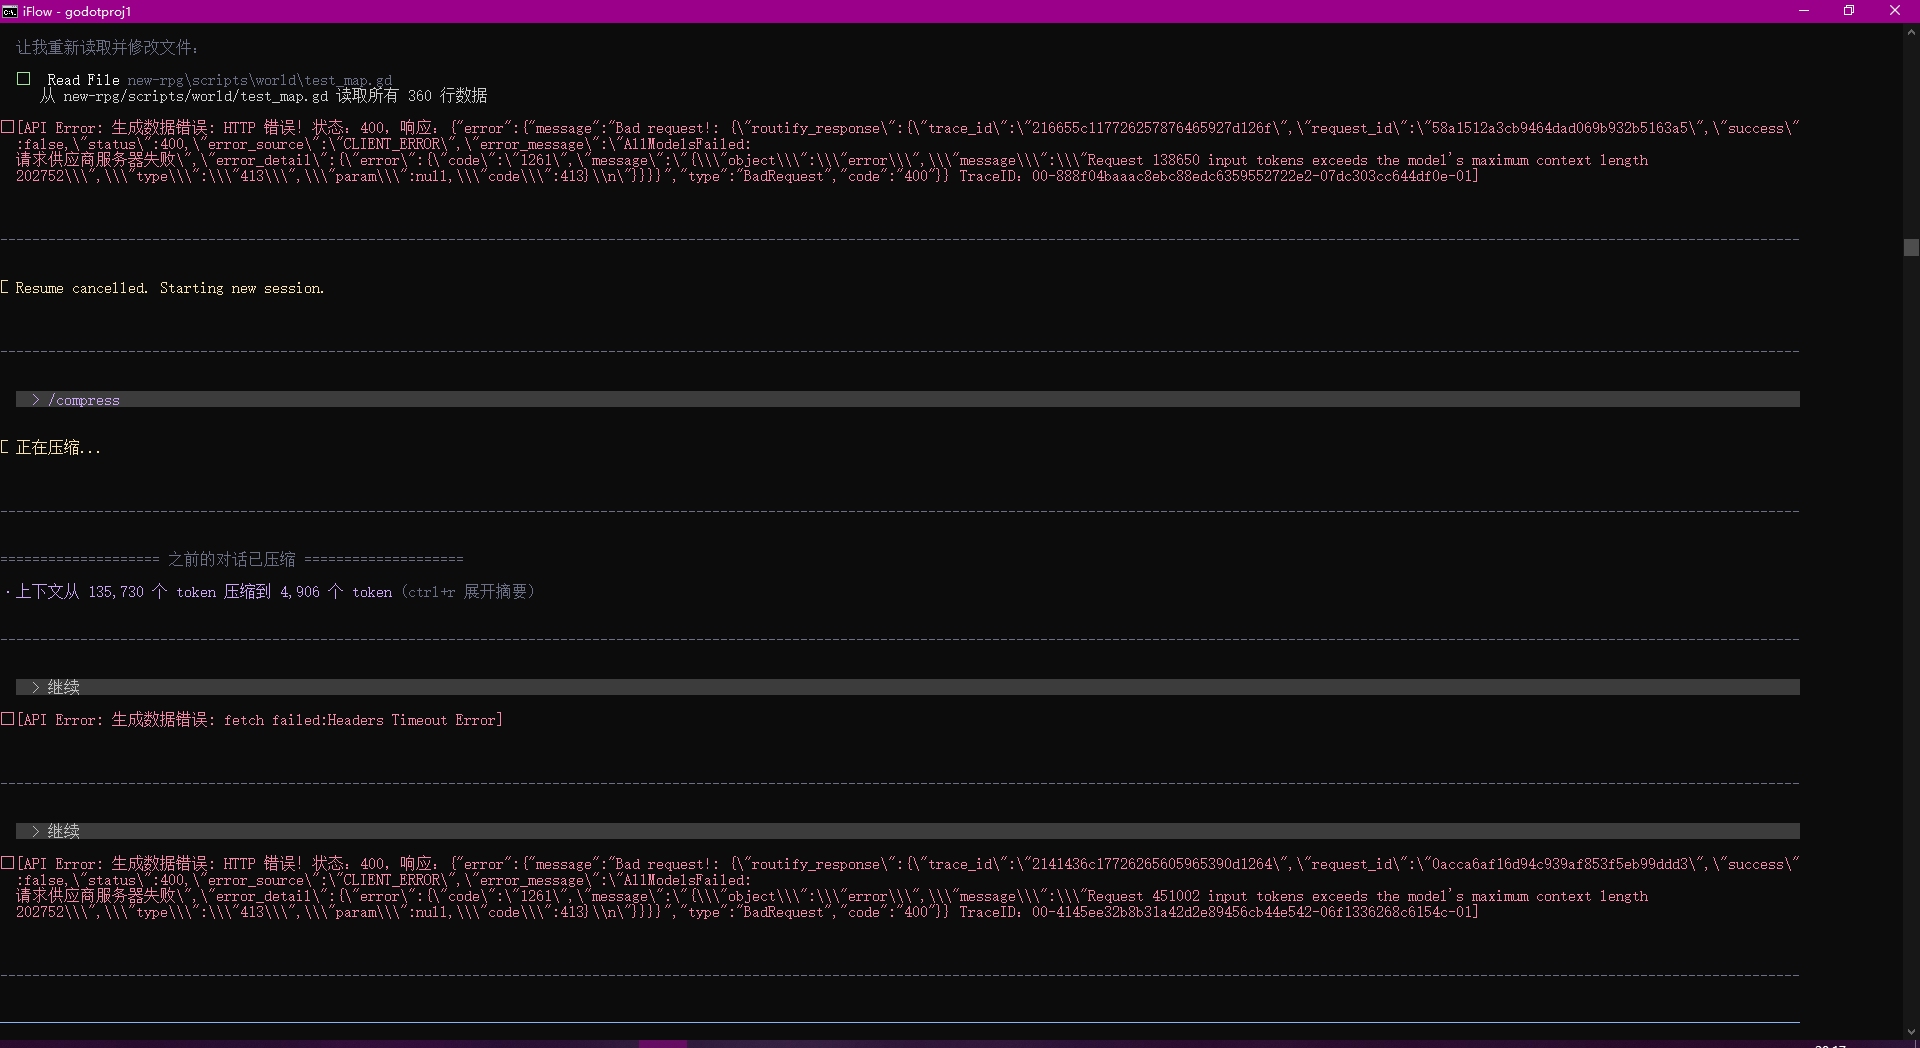Restore down the iFlow window

click(x=1849, y=11)
